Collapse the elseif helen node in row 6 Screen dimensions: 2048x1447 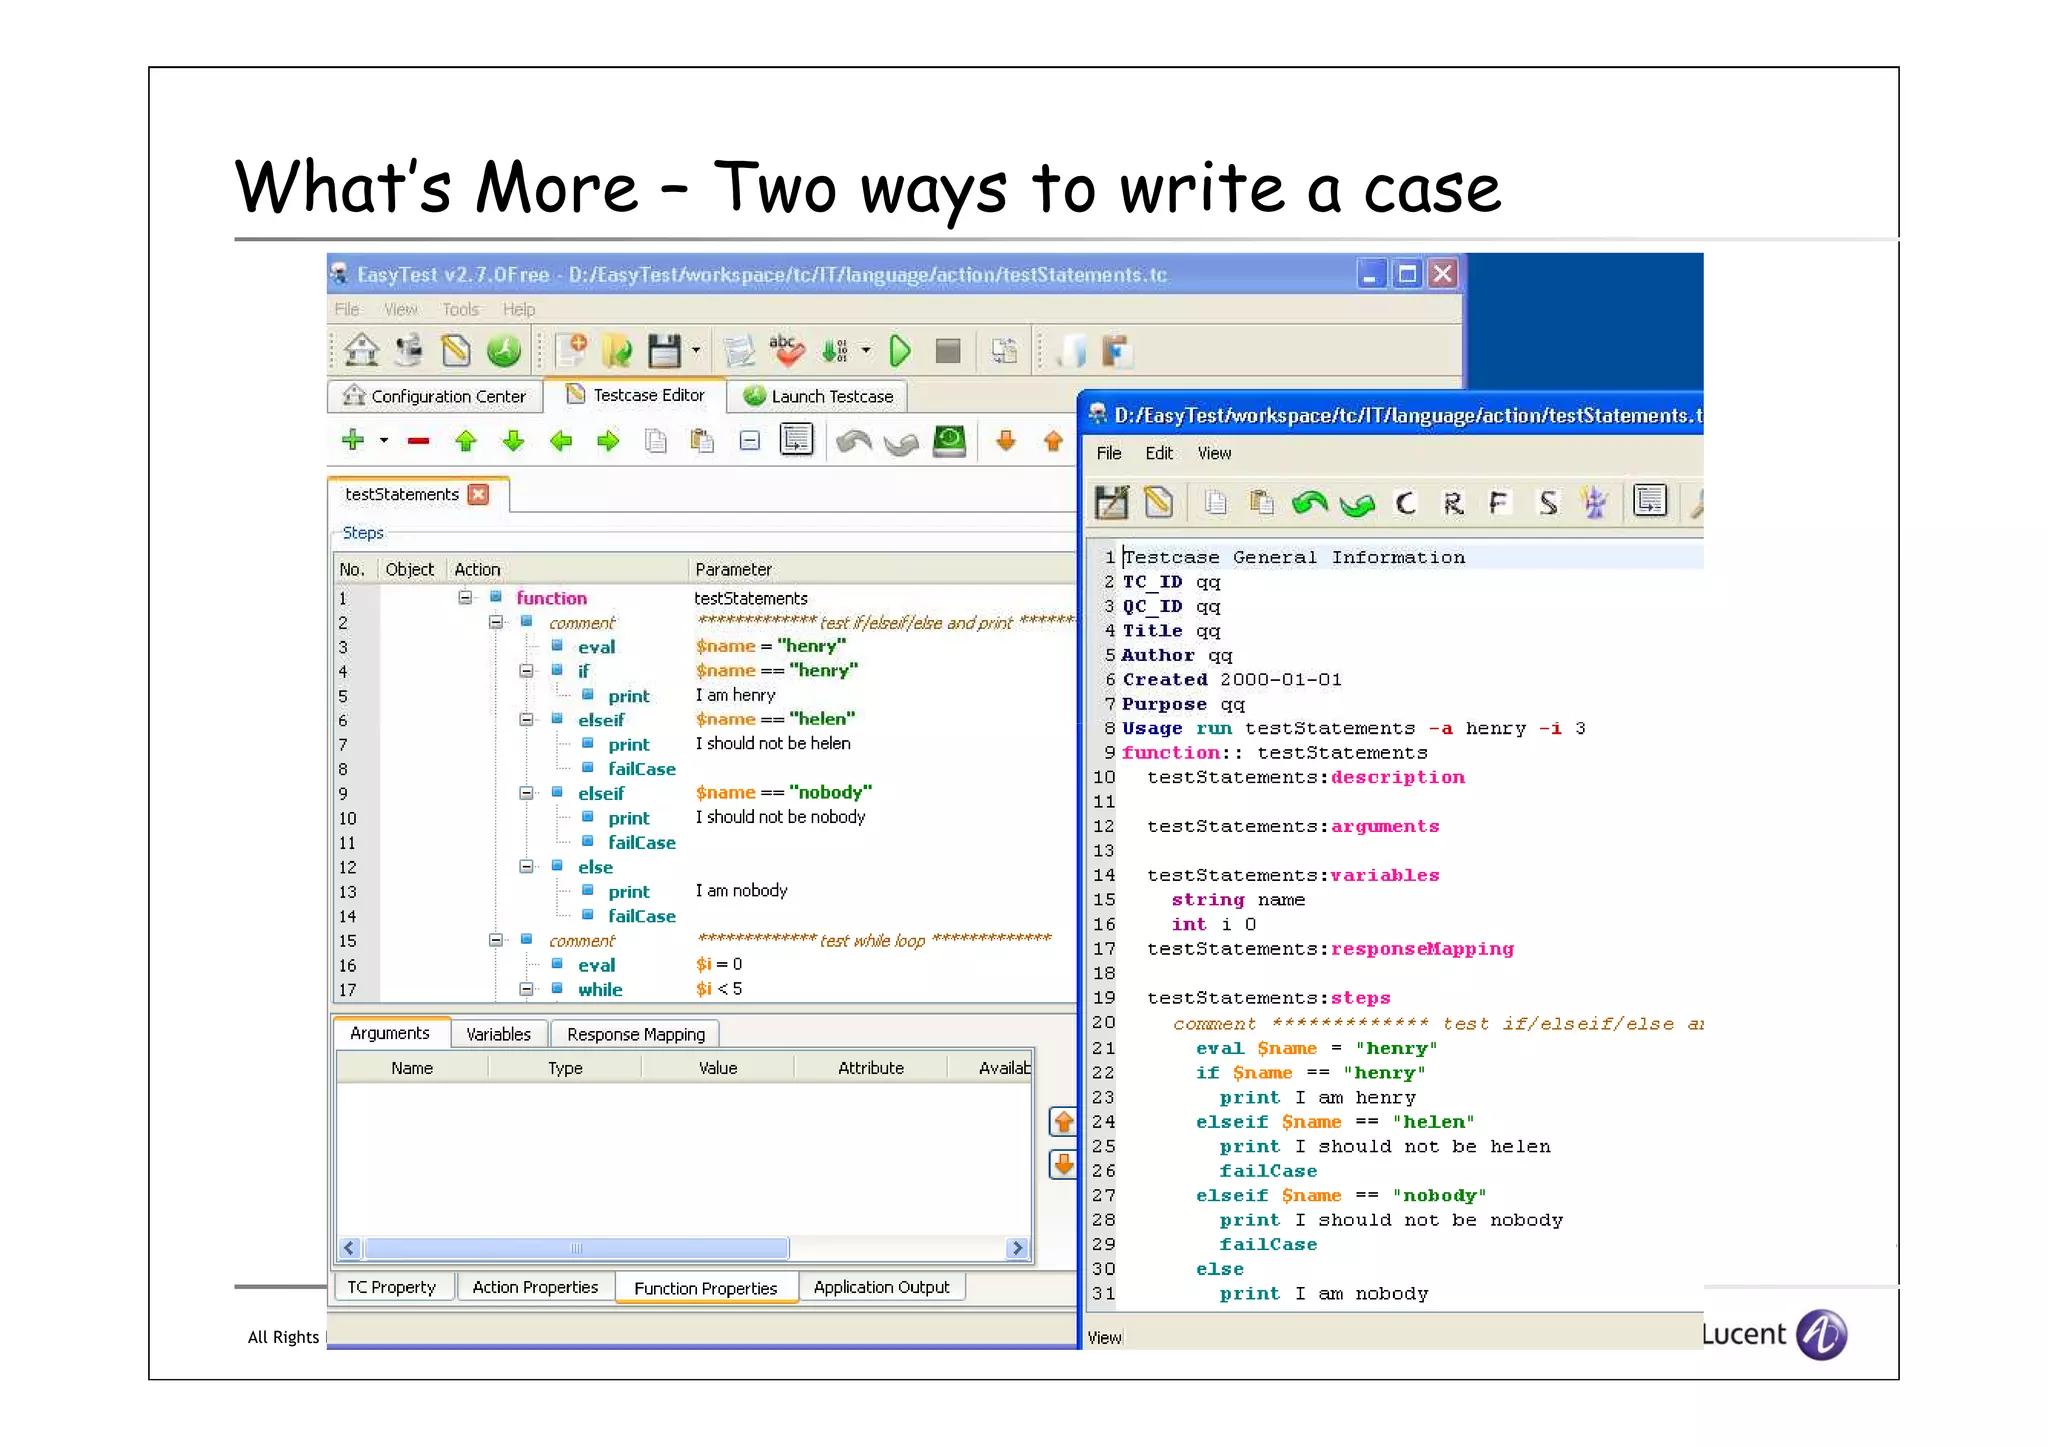pyautogui.click(x=526, y=719)
